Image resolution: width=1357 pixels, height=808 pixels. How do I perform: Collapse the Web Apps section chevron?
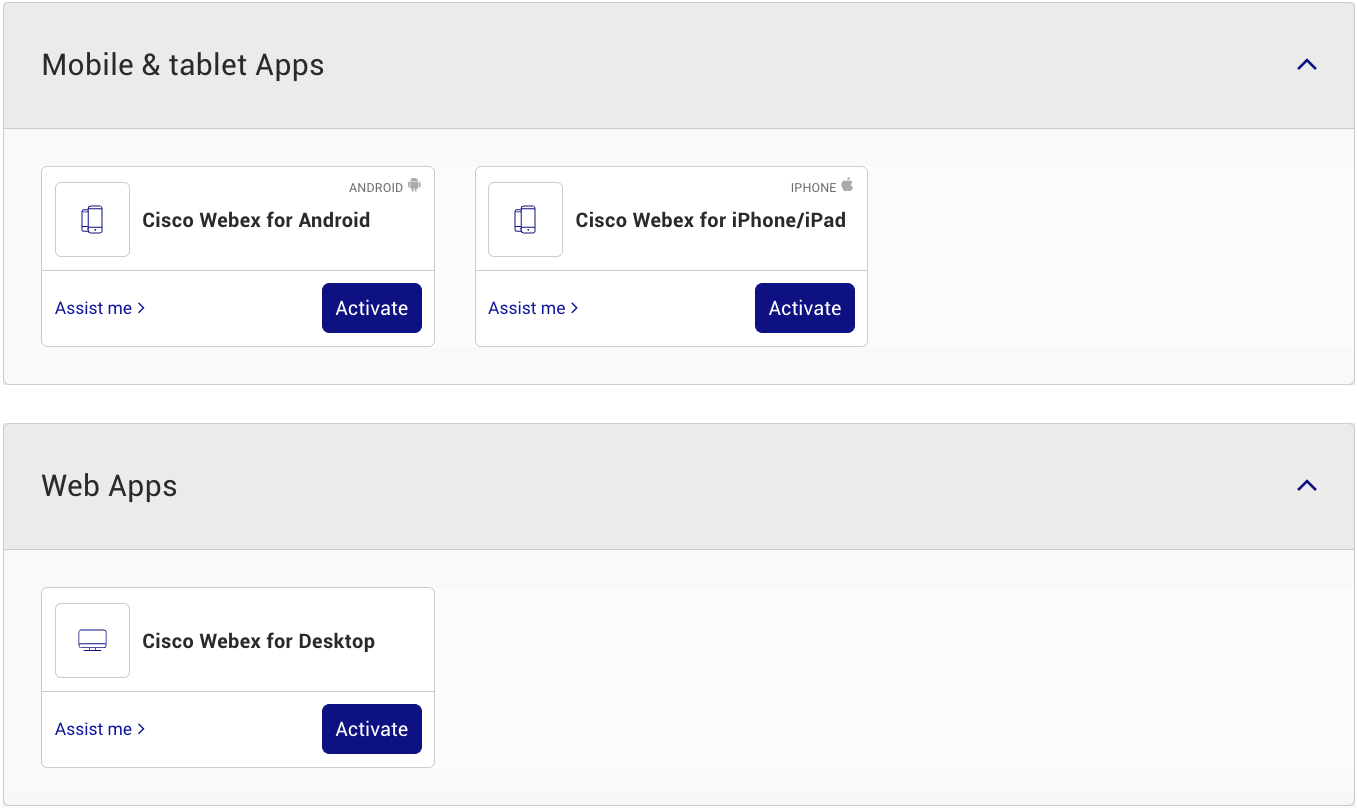tap(1306, 486)
